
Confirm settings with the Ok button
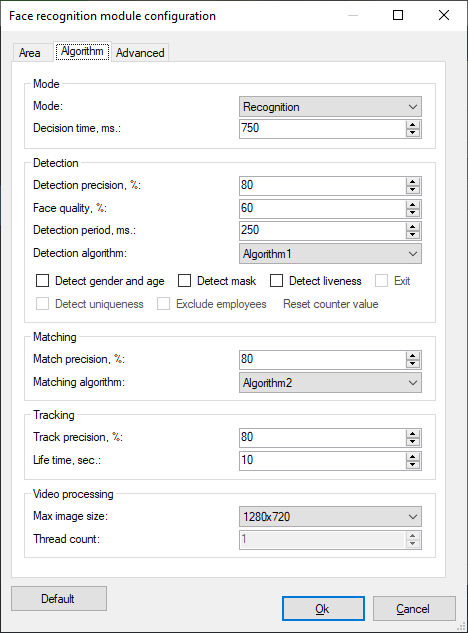(323, 608)
